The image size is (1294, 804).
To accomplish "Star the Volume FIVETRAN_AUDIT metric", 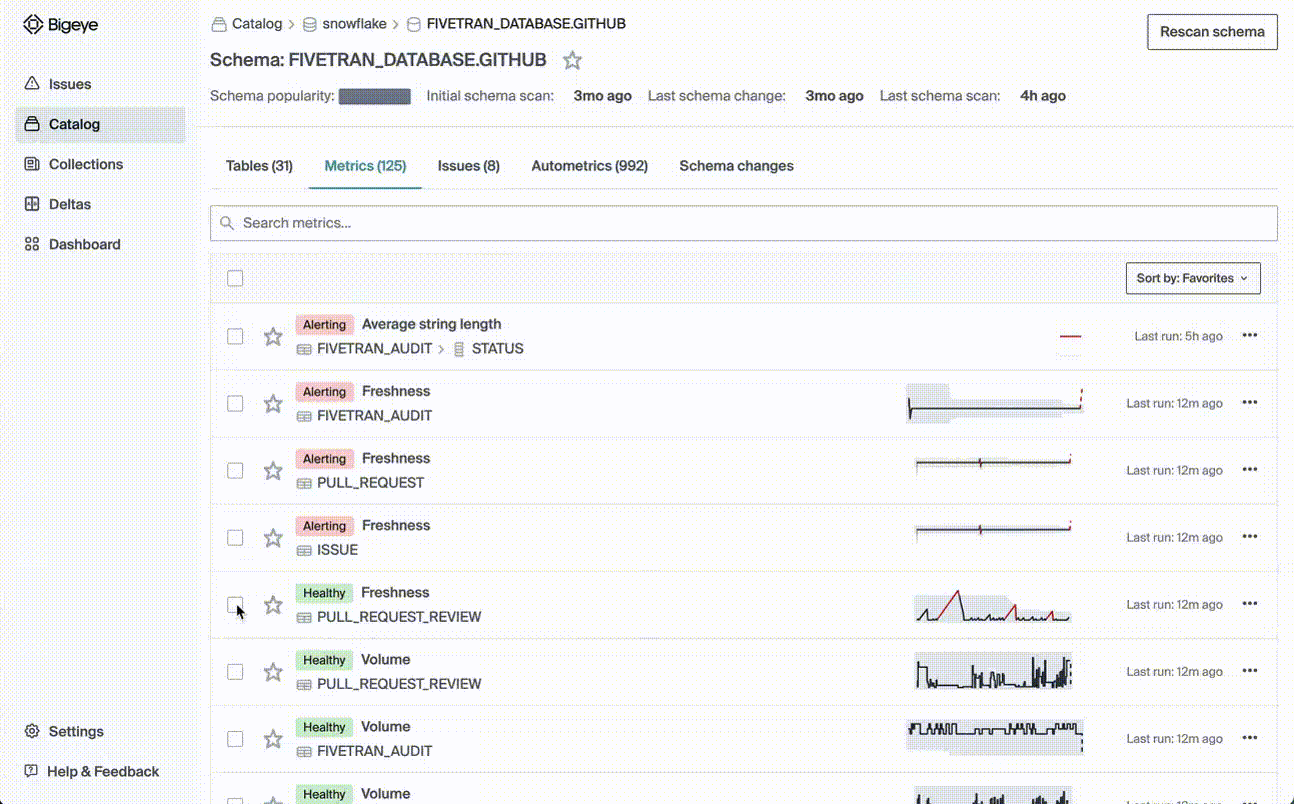I will pos(273,739).
